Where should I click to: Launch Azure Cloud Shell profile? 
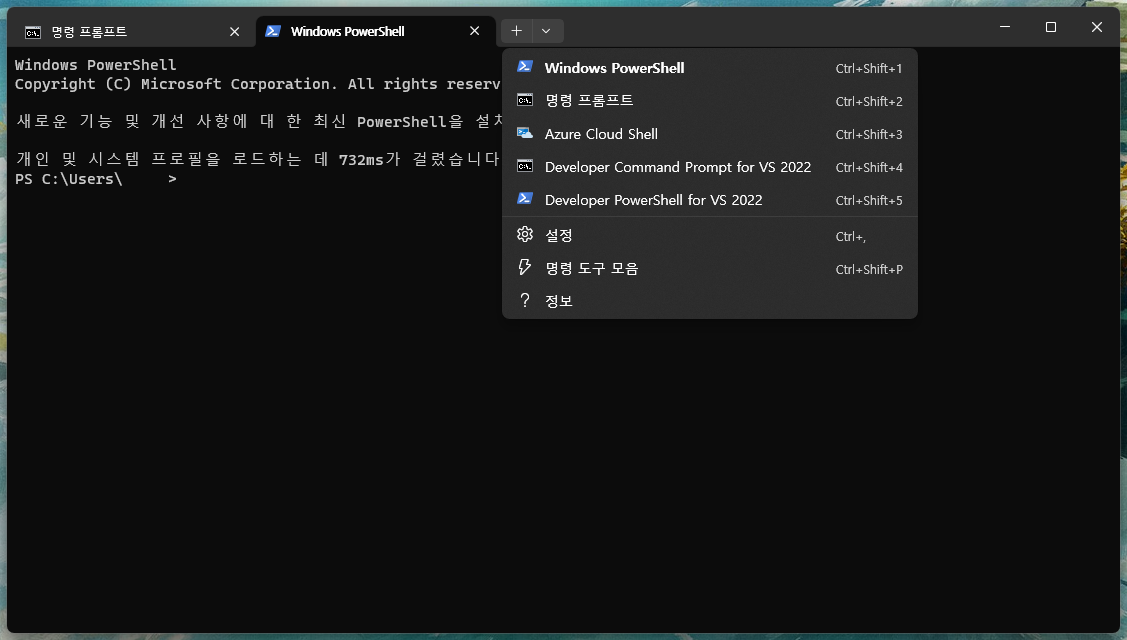point(709,134)
